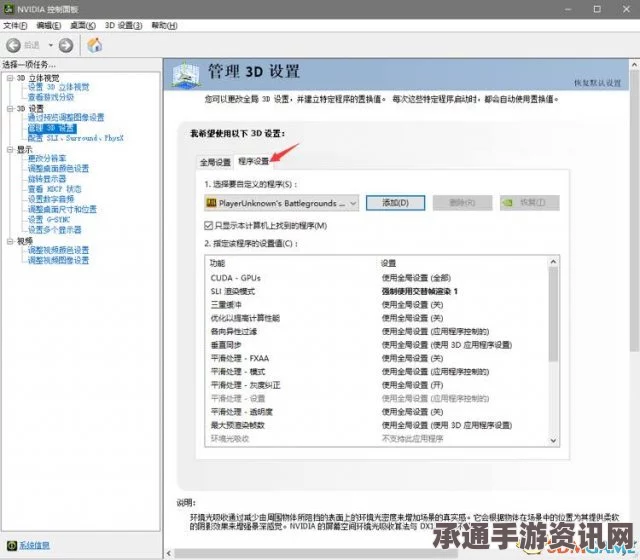Select 设置 G-SYNC in tree
This screenshot has height=560, width=640.
[49, 220]
